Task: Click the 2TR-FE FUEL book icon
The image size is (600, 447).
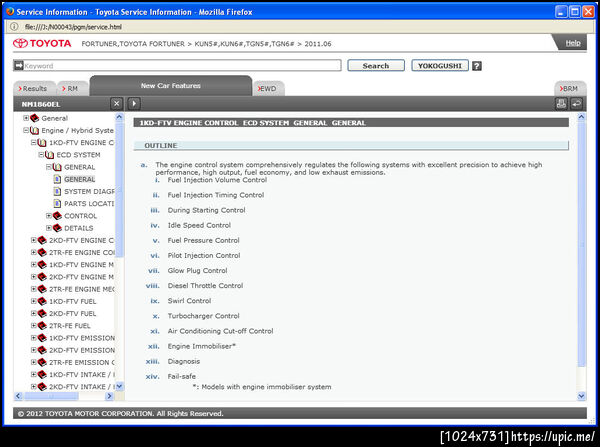Action: 42,326
